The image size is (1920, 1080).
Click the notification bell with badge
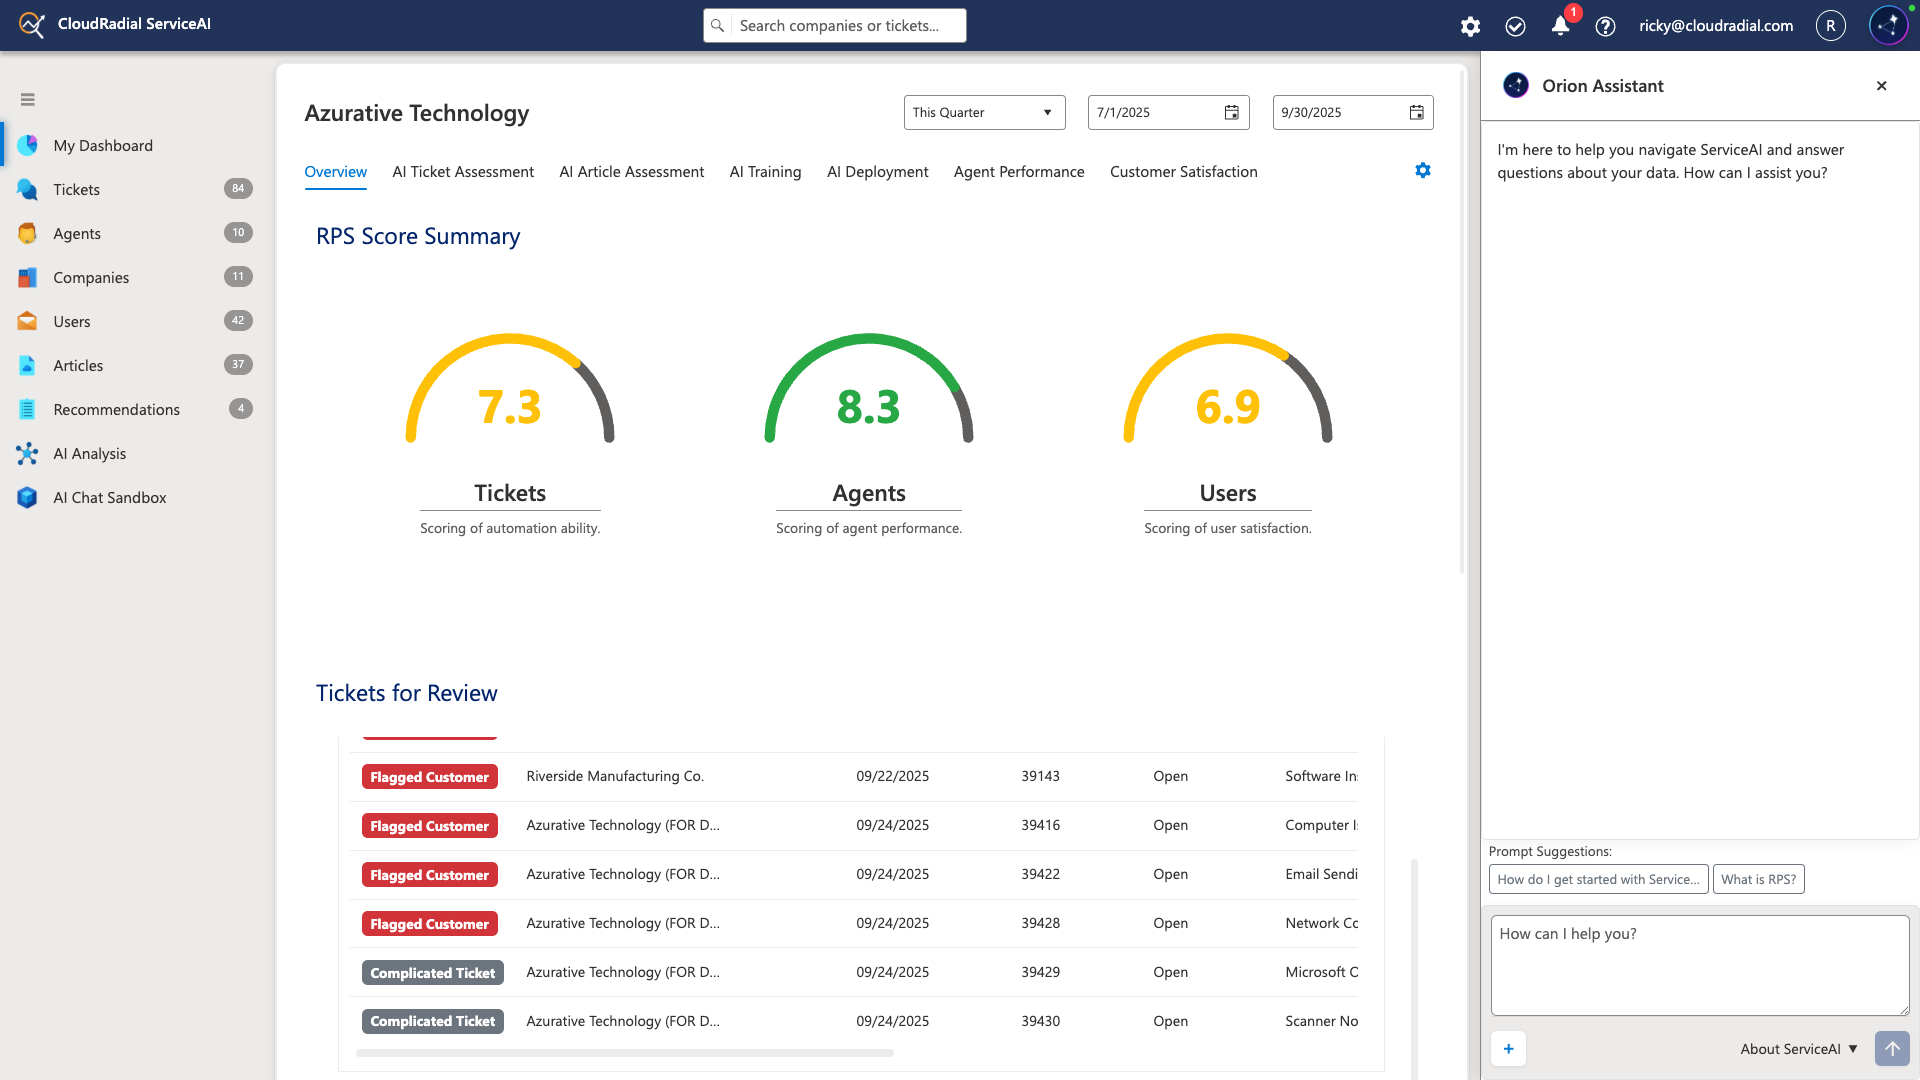tap(1559, 26)
